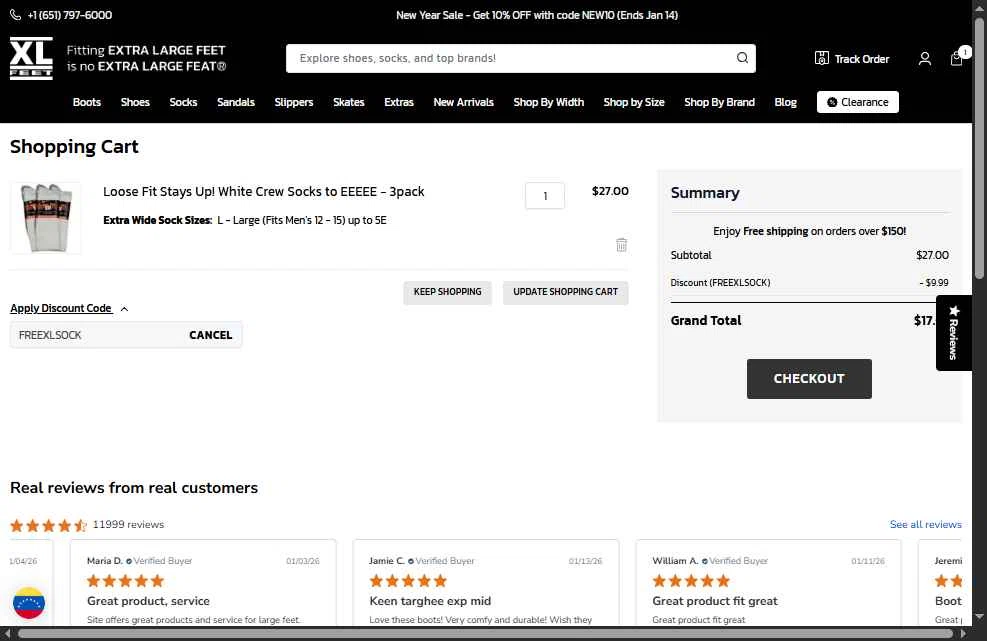
Task: Click verified badge next to Jamie C.
Action: point(411,561)
